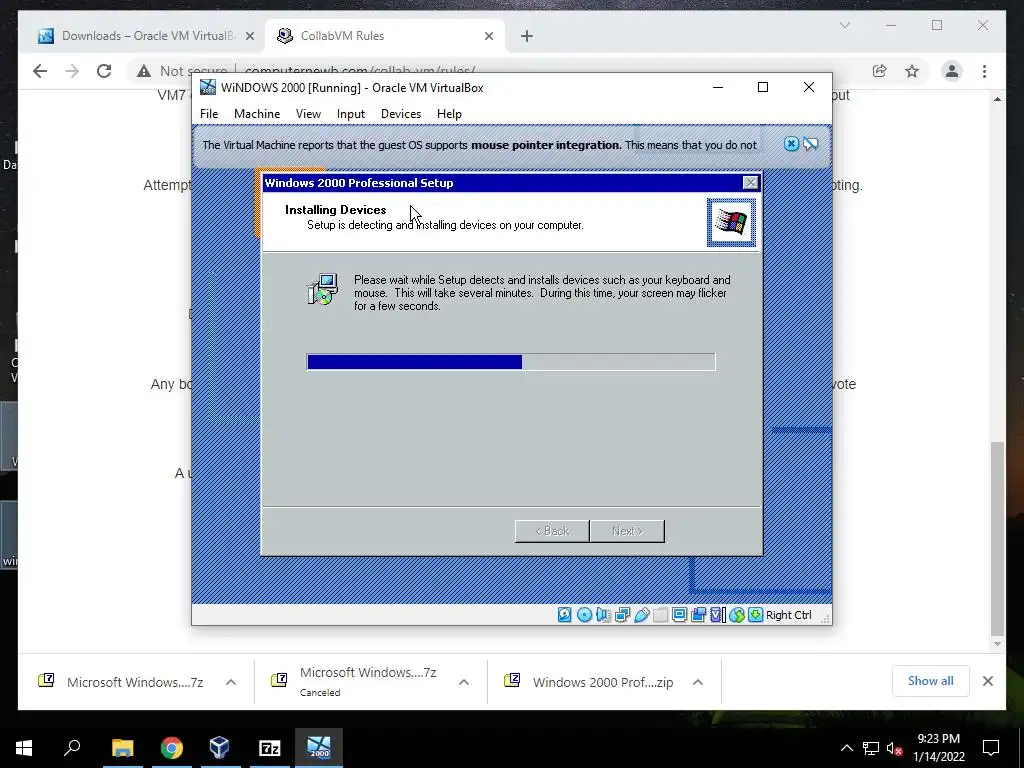Click the recording status icon
The image size is (1024, 768).
pyautogui.click(x=698, y=615)
